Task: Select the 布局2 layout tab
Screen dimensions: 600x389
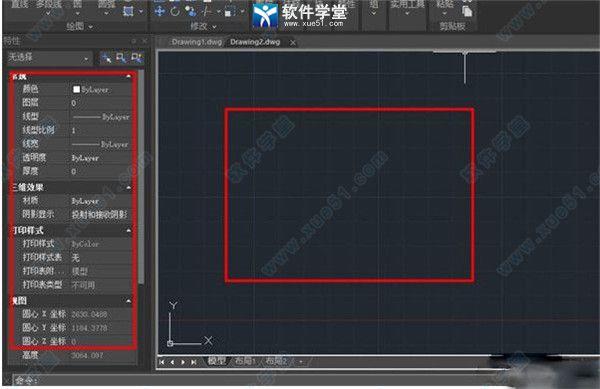Action: coord(276,361)
